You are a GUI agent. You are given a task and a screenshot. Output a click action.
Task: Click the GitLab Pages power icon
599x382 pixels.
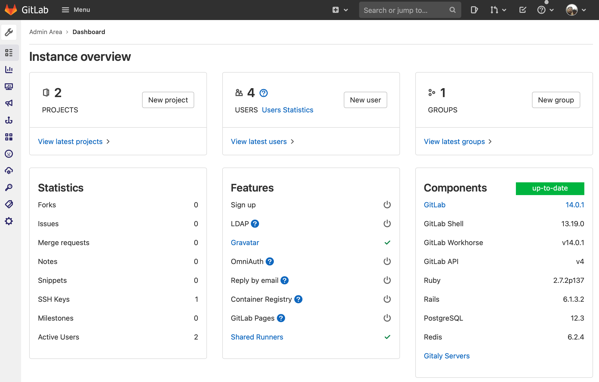387,318
